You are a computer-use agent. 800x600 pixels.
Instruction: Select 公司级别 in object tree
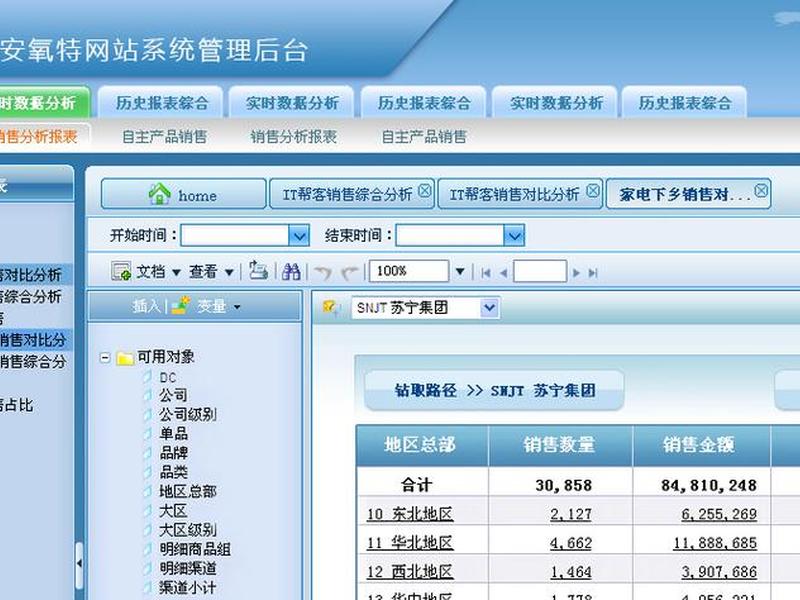[188, 414]
